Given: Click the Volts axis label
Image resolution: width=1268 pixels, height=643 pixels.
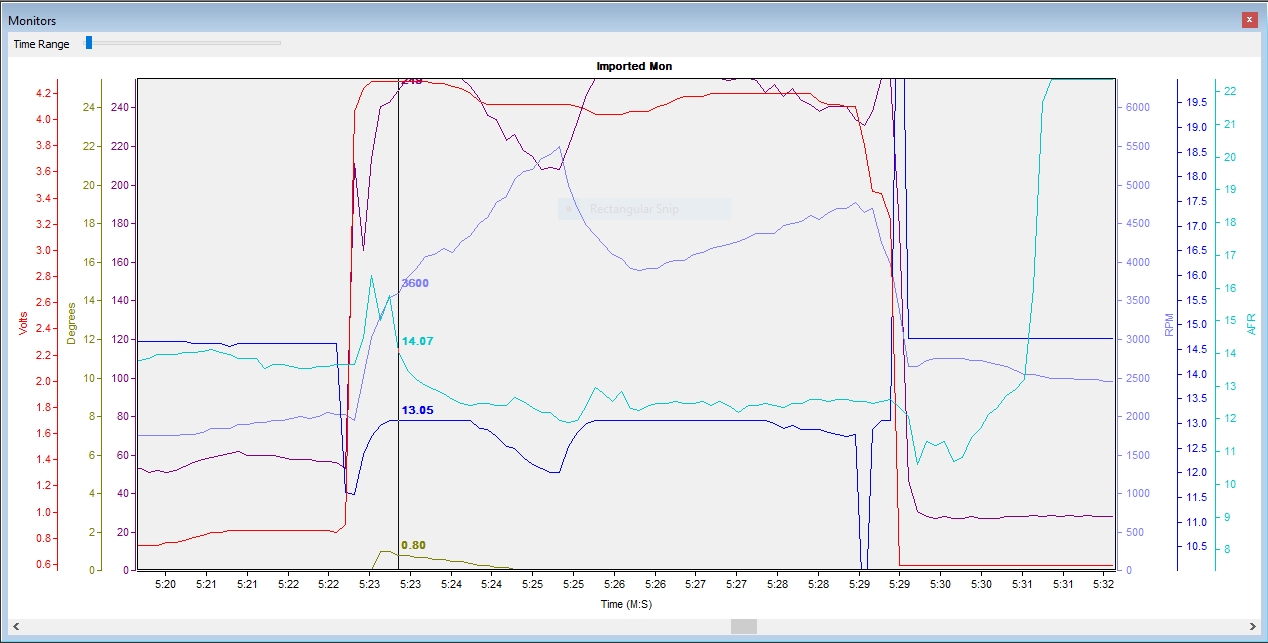Looking at the screenshot, I should pyautogui.click(x=23, y=324).
